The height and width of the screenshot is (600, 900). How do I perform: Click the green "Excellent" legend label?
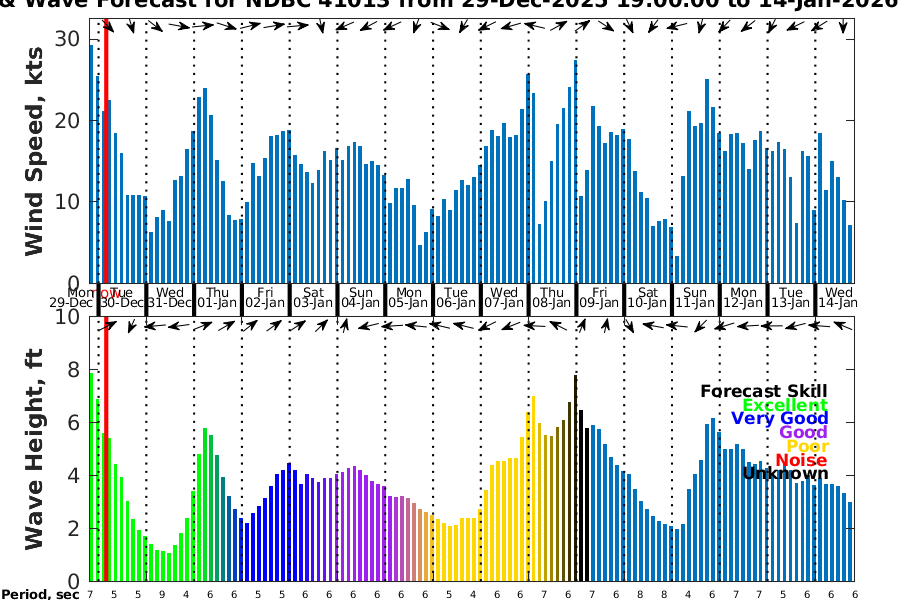[x=784, y=406]
